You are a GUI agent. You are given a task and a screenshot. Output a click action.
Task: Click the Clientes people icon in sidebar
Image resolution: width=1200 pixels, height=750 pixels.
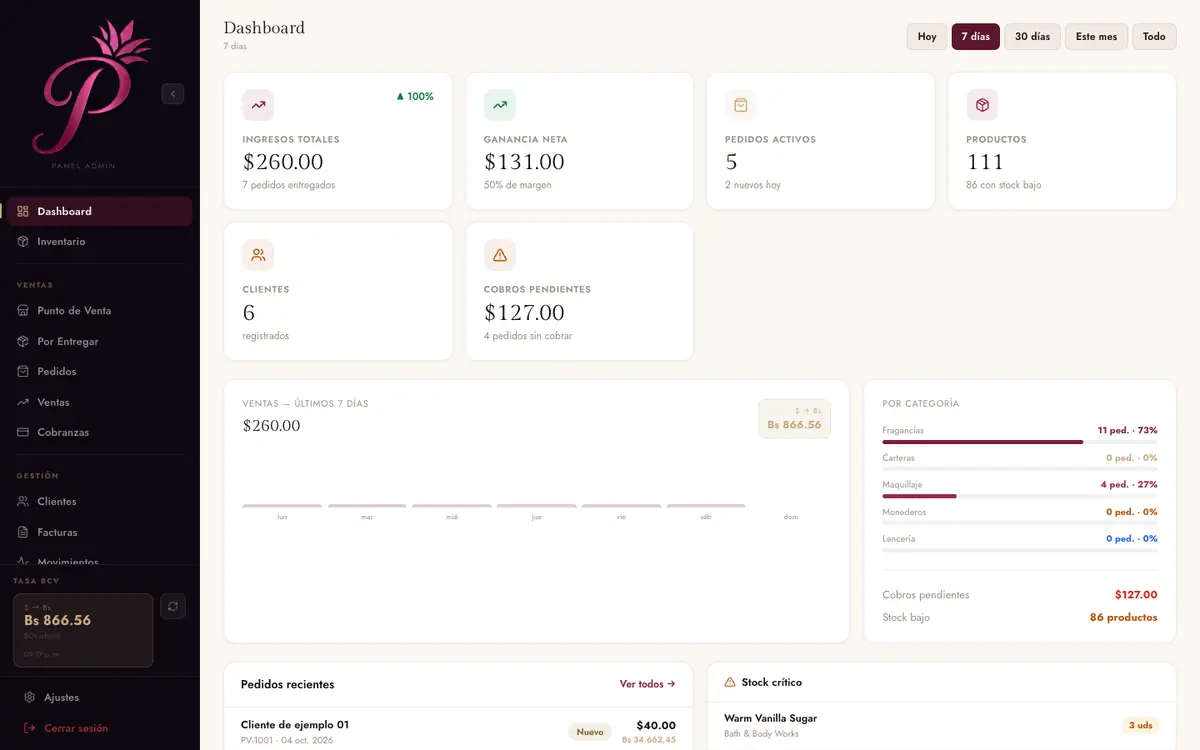23,501
